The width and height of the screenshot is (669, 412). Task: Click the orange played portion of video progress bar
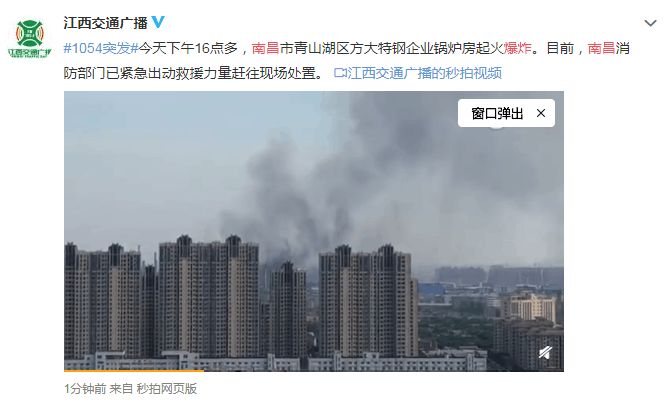point(134,371)
